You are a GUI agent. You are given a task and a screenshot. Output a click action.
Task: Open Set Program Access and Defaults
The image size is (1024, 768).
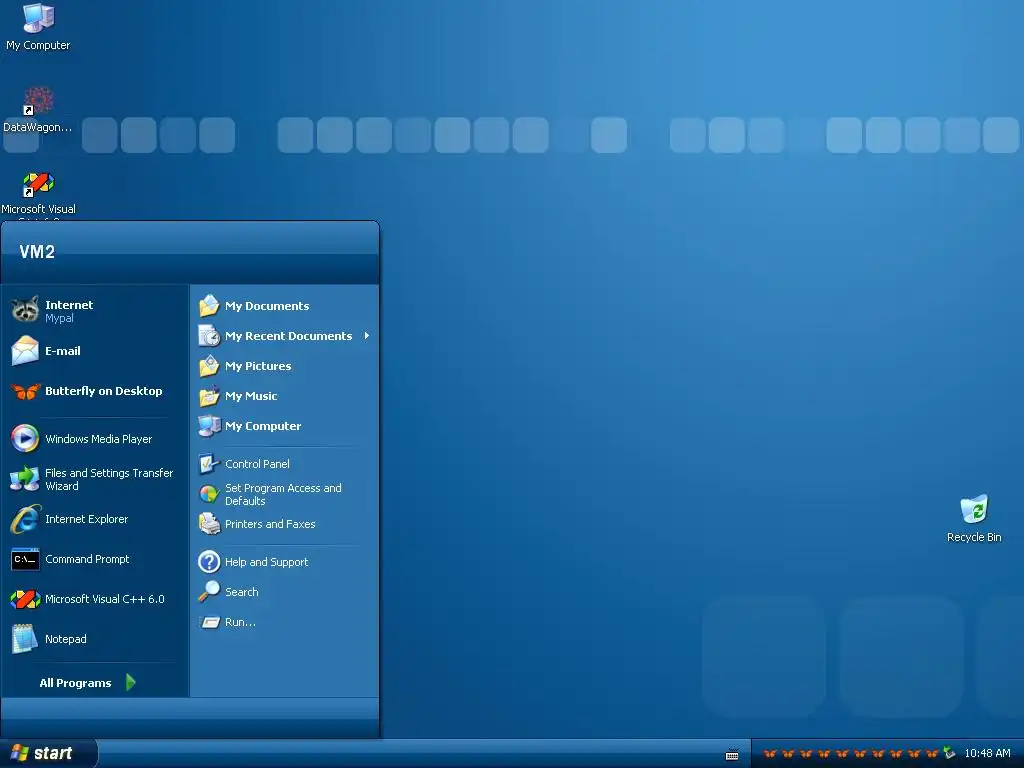[285, 494]
